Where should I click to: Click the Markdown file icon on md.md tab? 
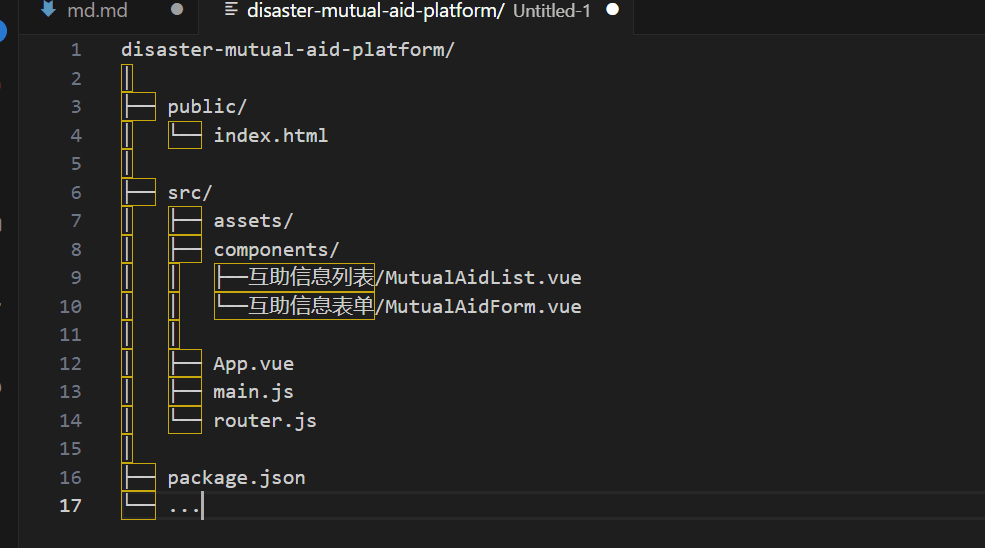click(47, 11)
